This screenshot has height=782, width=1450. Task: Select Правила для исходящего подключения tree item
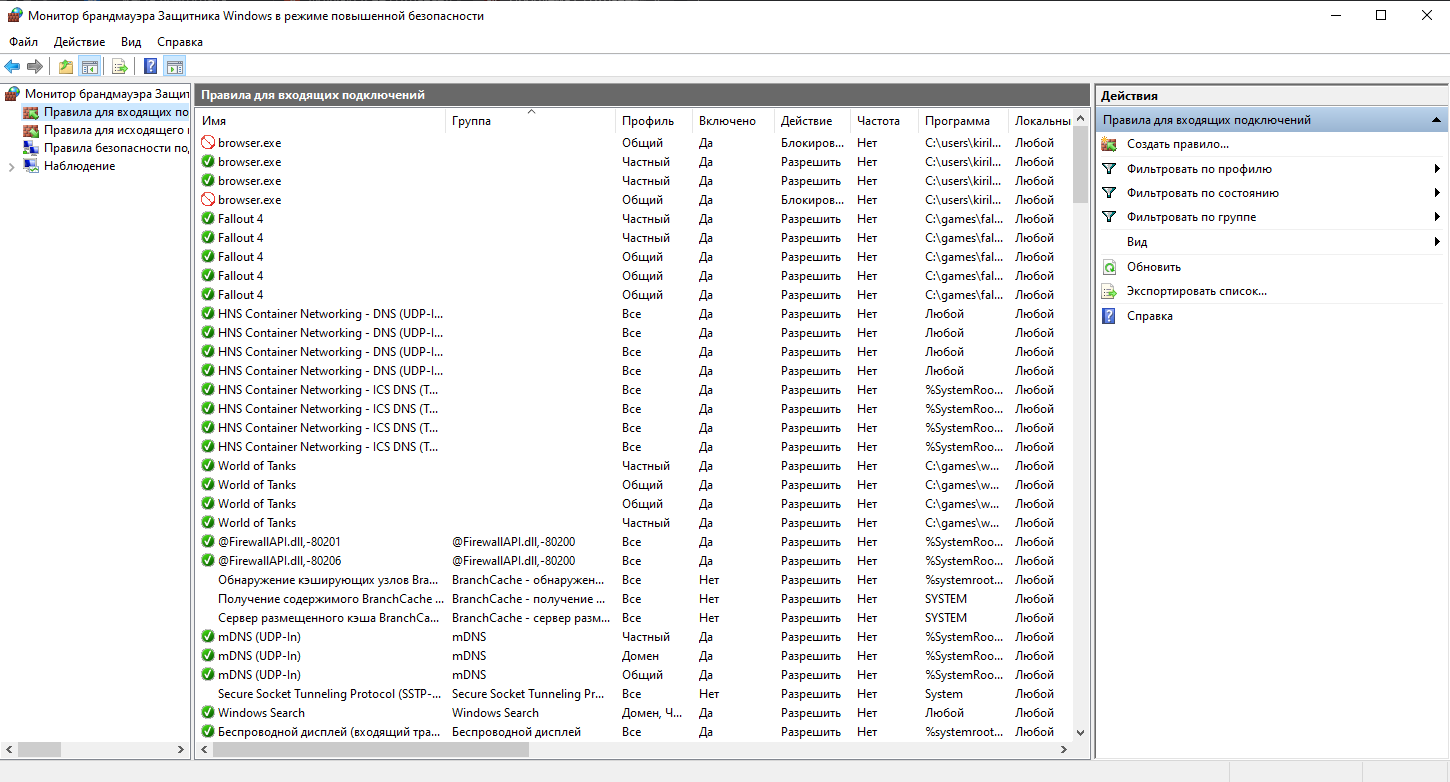click(115, 130)
